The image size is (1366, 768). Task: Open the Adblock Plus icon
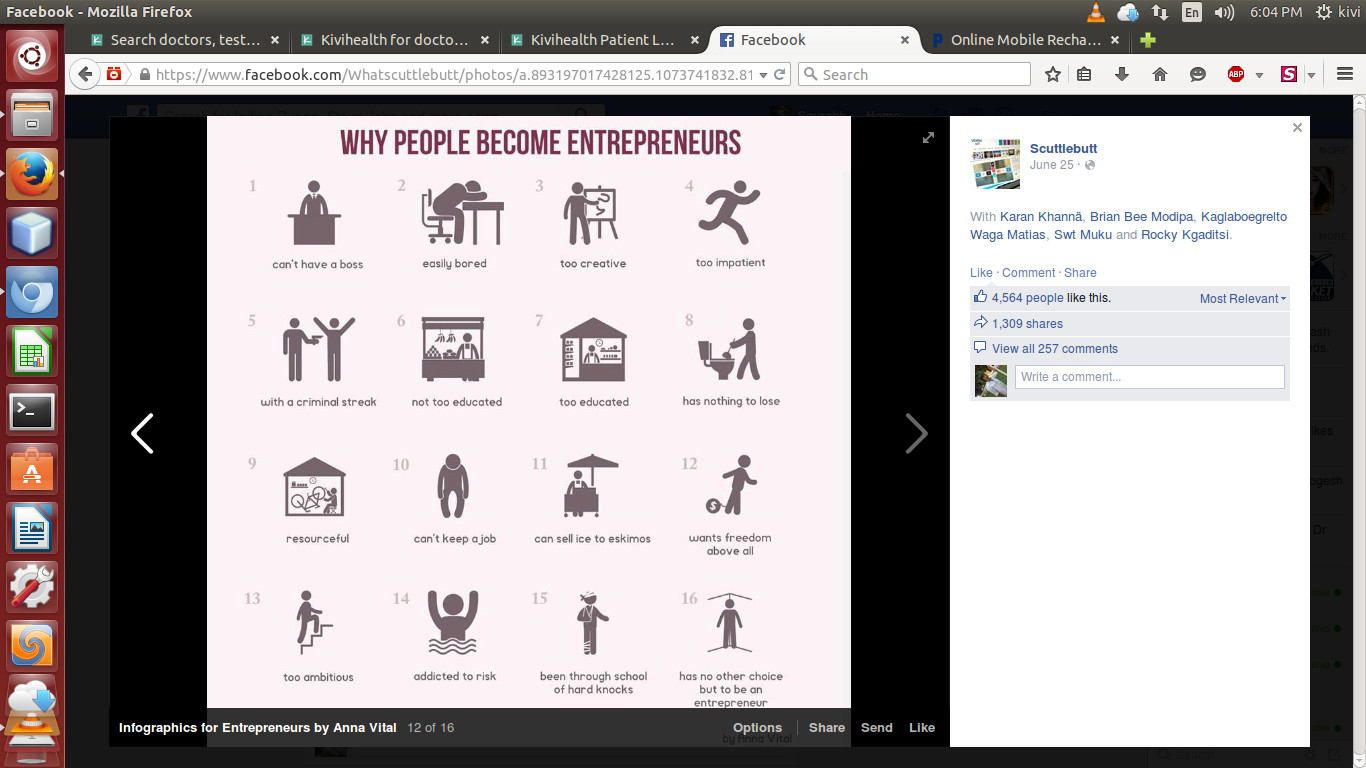[1236, 74]
